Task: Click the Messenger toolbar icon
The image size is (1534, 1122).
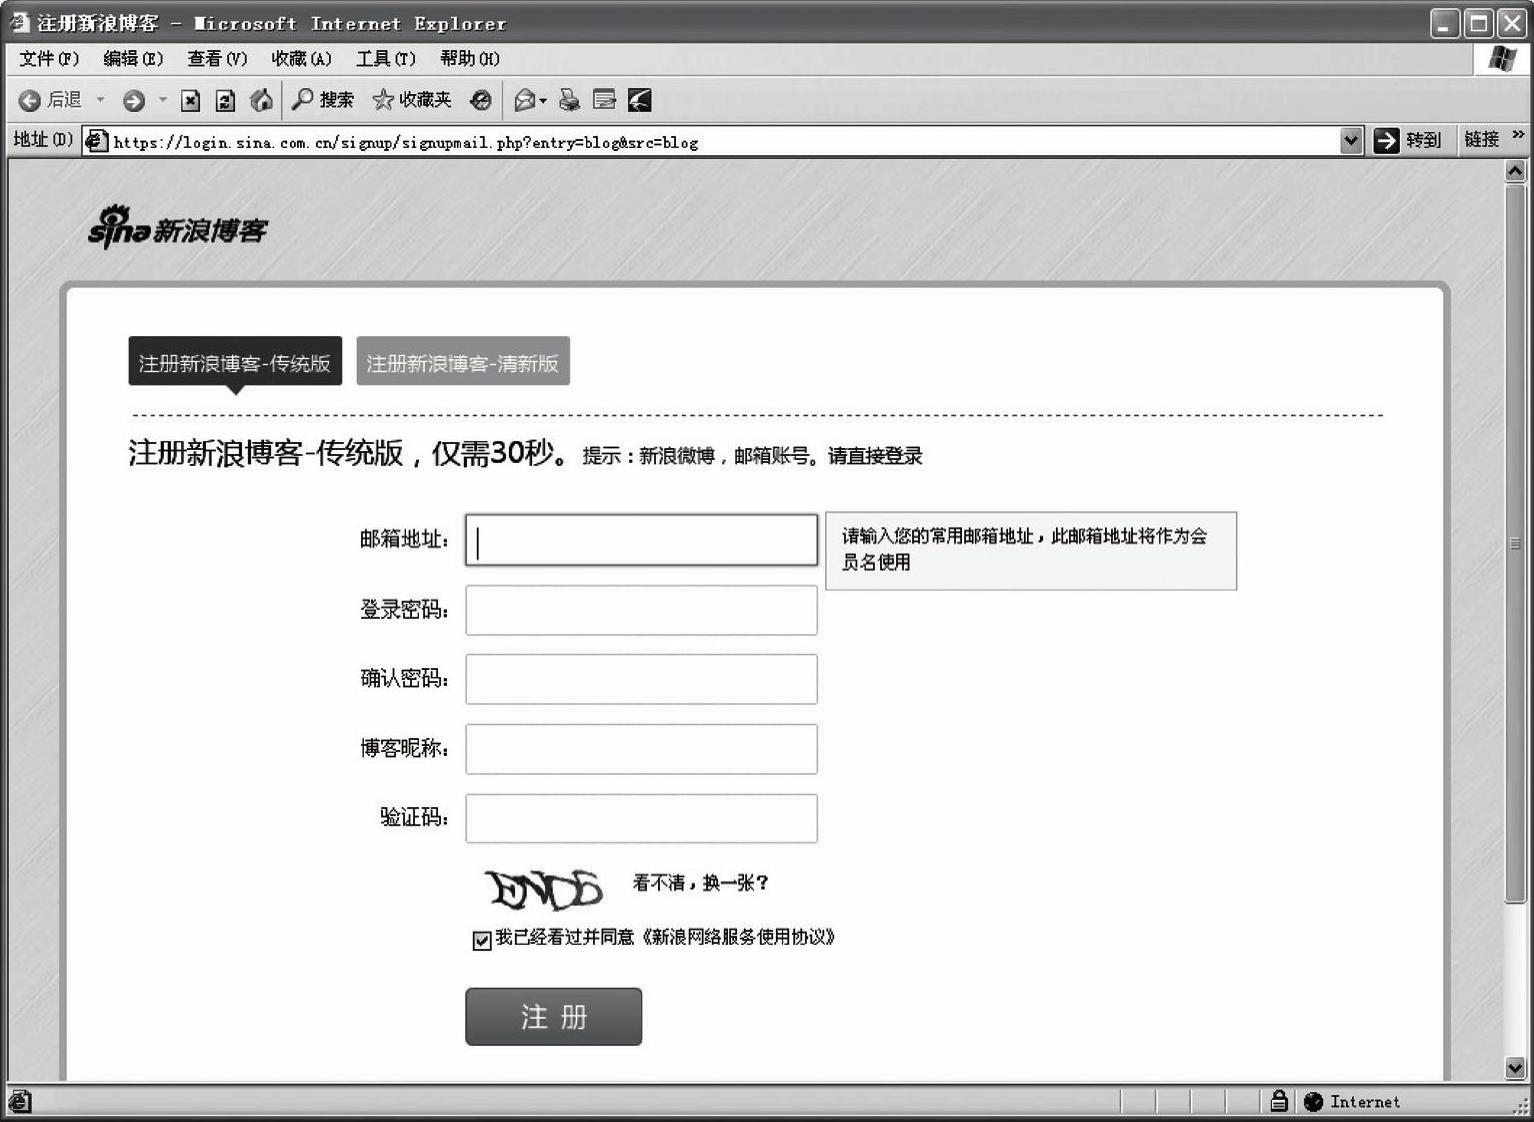Action: pos(640,100)
